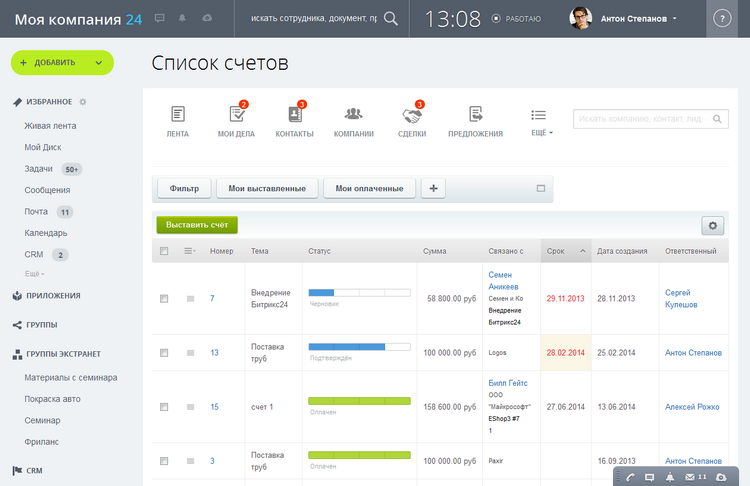
Task: Open the Предложения icon
Action: 475,114
